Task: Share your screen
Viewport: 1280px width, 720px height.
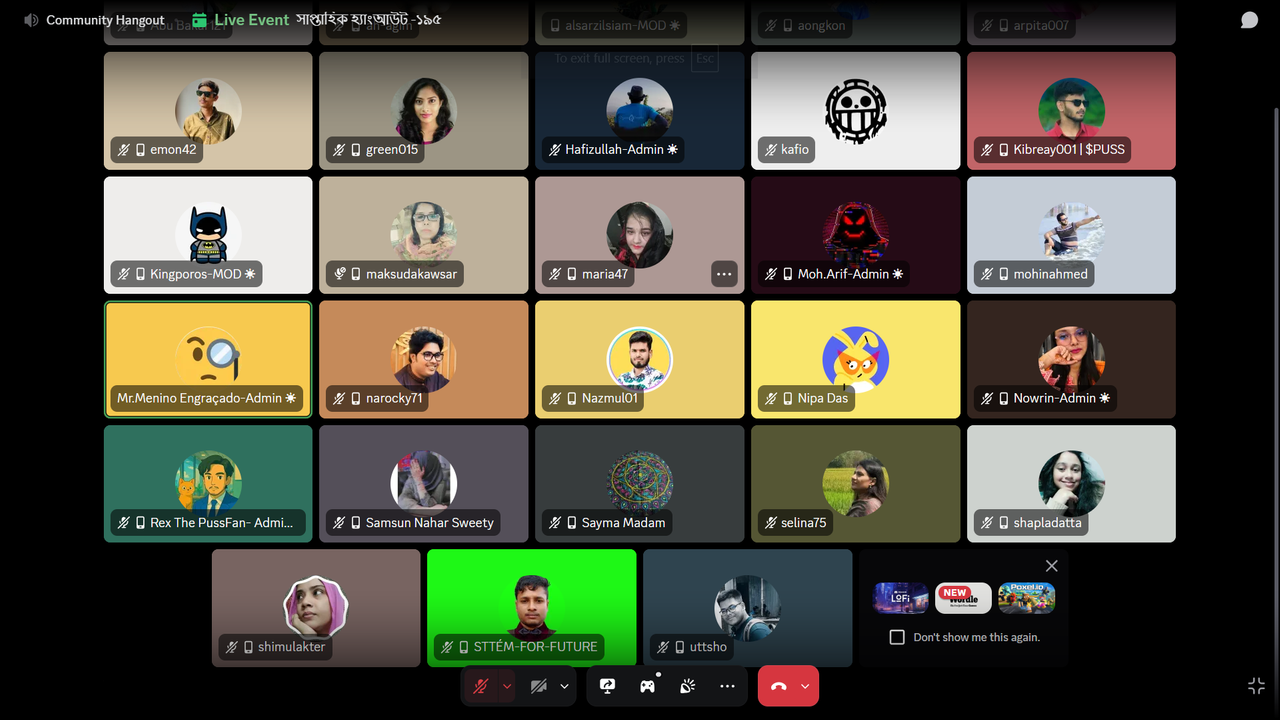Action: tap(607, 686)
